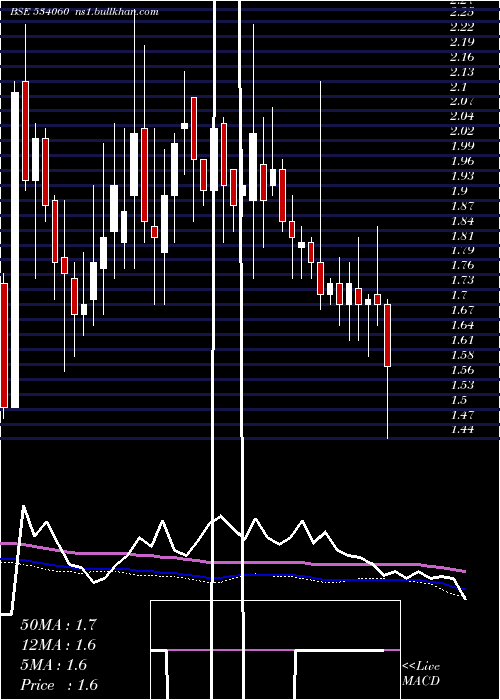
Task: Click the 1.53 price axis label
Action: pos(462,385)
